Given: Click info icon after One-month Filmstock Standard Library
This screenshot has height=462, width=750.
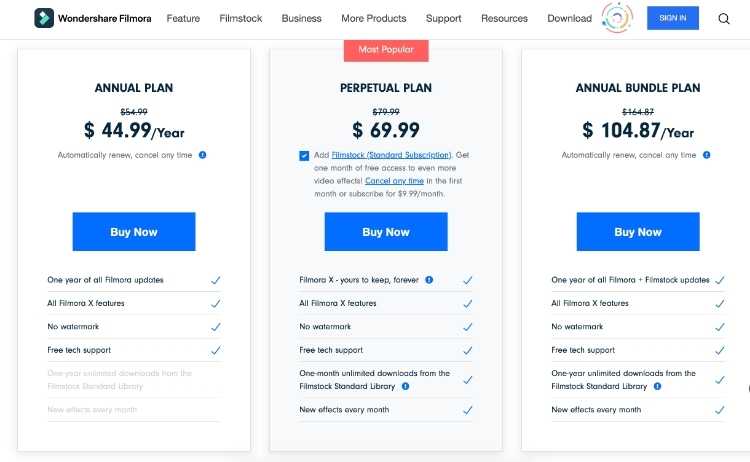Looking at the screenshot, I should 405,386.
